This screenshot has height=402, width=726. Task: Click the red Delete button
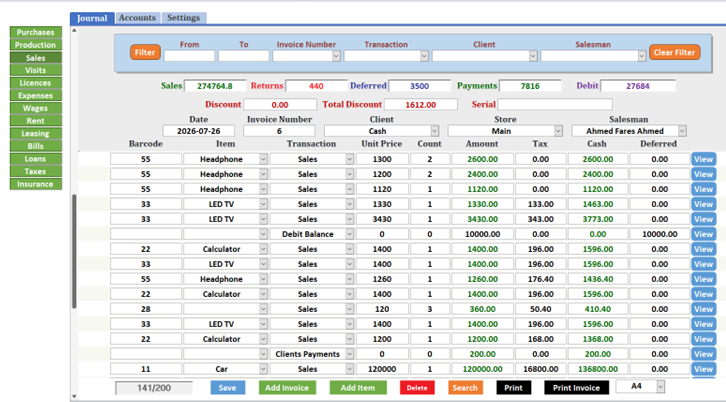pyautogui.click(x=417, y=388)
